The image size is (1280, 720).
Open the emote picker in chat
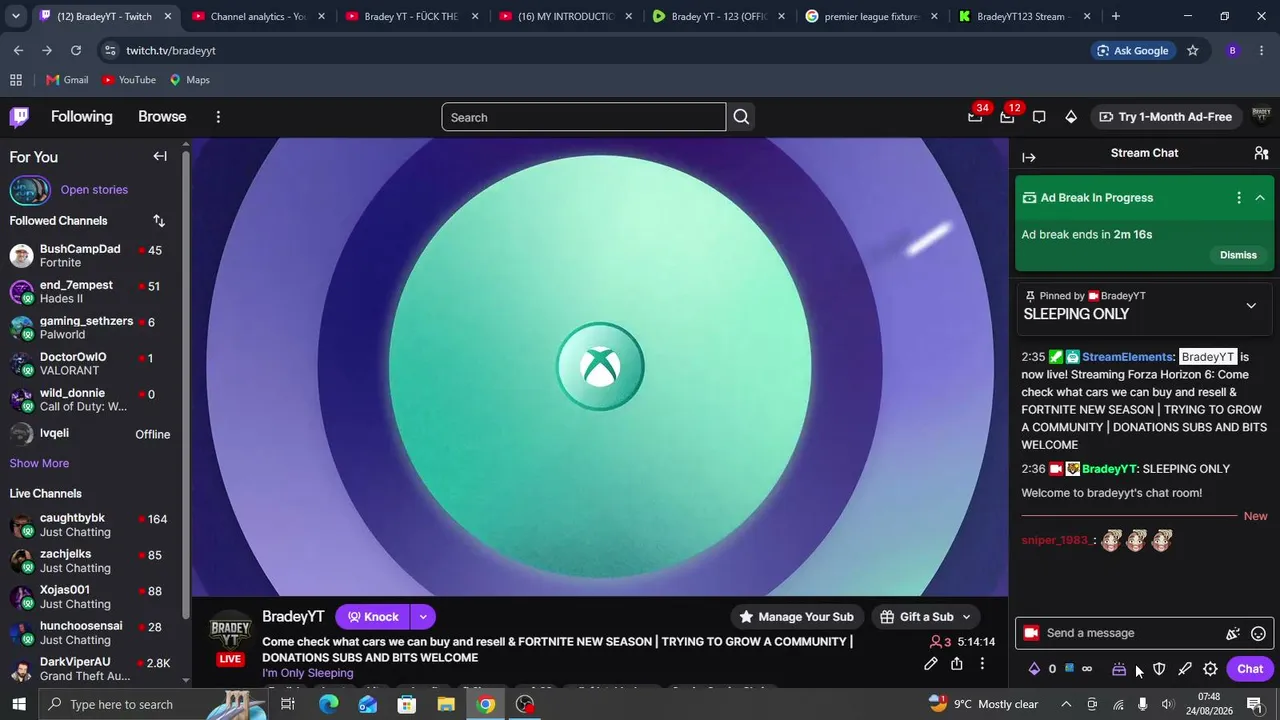1259,633
